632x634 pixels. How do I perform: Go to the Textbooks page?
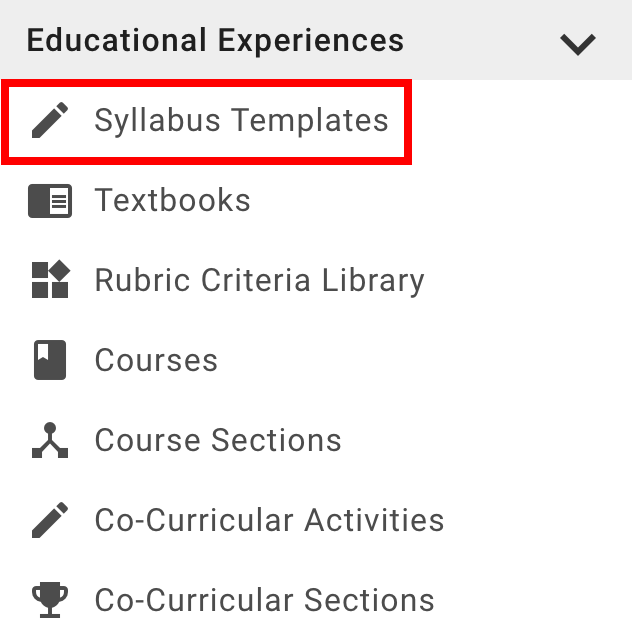coord(172,201)
